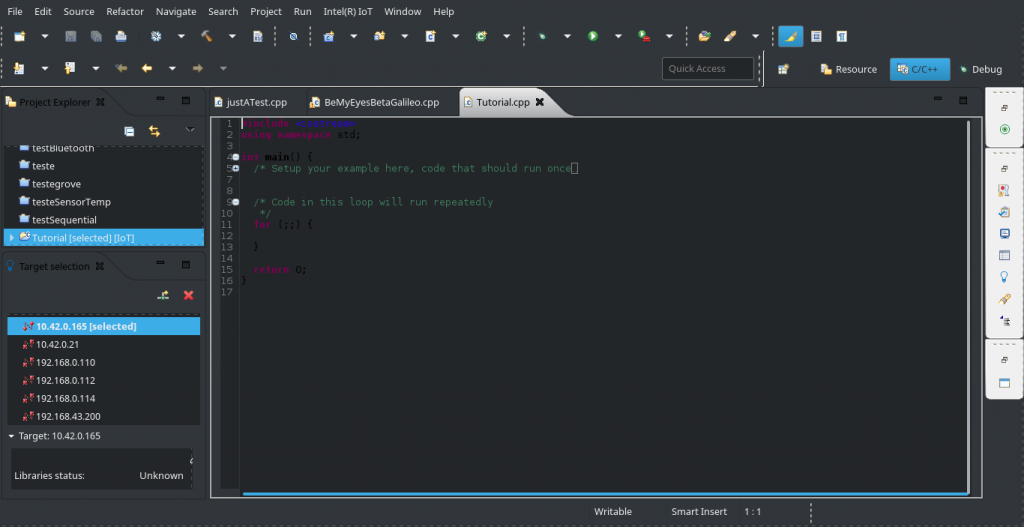Screen dimensions: 1024x527
Task: Click the Save icon in the toolbar
Action: tap(71, 36)
